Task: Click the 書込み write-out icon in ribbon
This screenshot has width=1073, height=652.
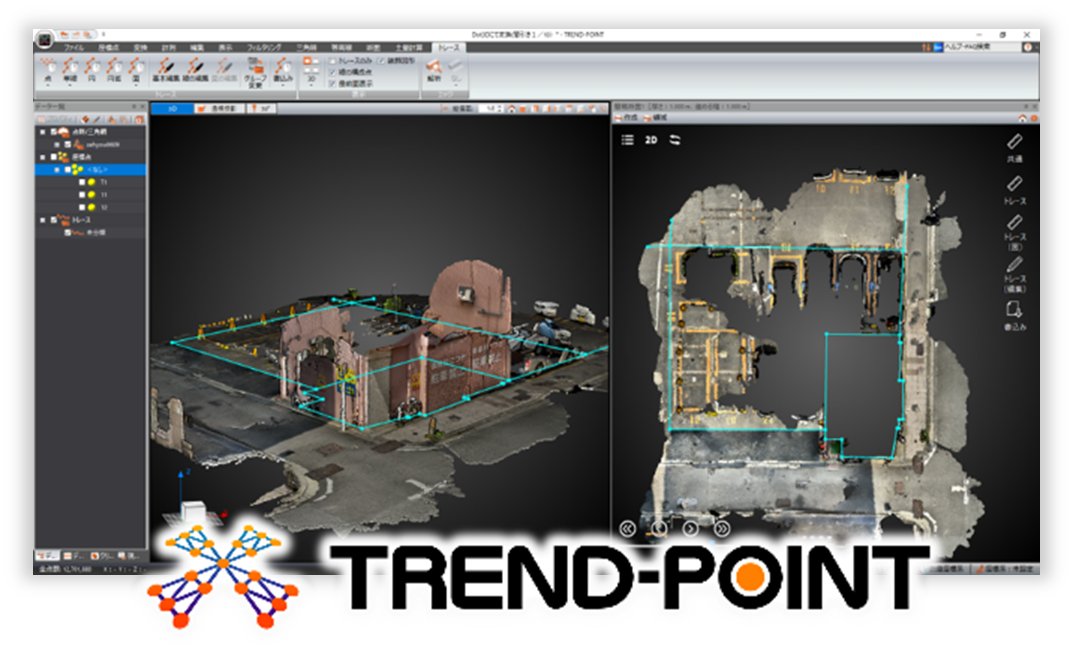Action: [283, 70]
